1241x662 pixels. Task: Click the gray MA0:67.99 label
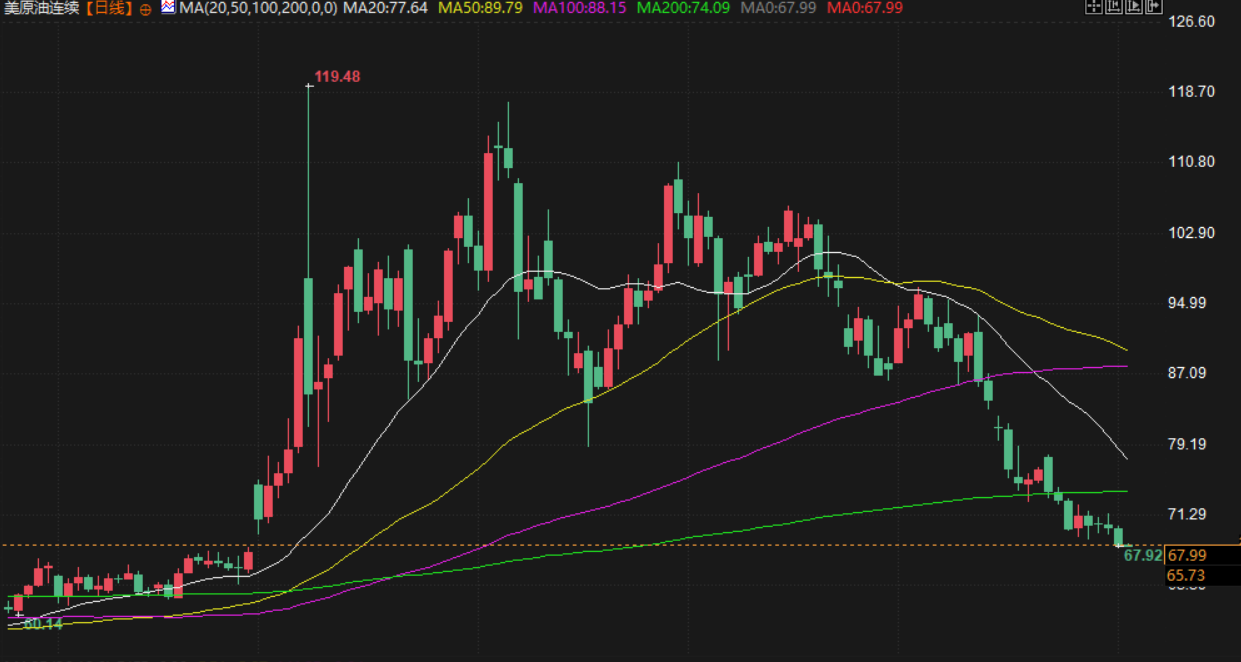coord(778,8)
